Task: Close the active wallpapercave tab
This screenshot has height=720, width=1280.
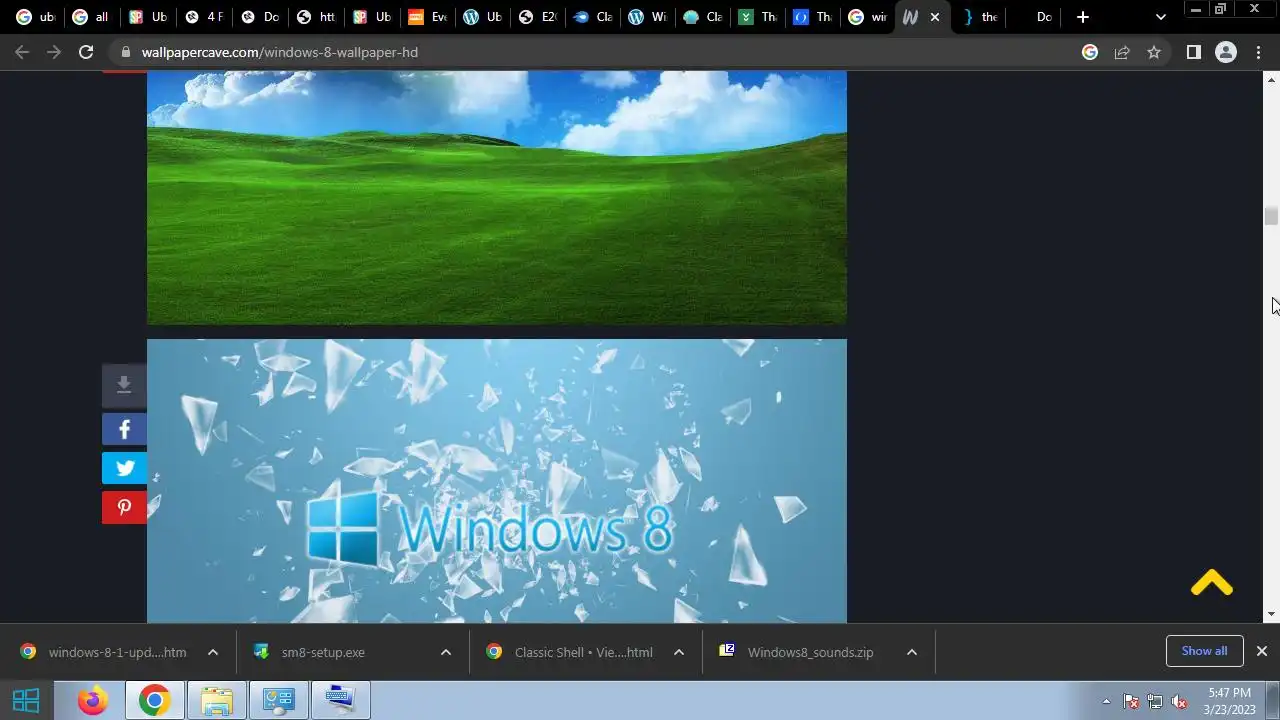Action: [935, 17]
